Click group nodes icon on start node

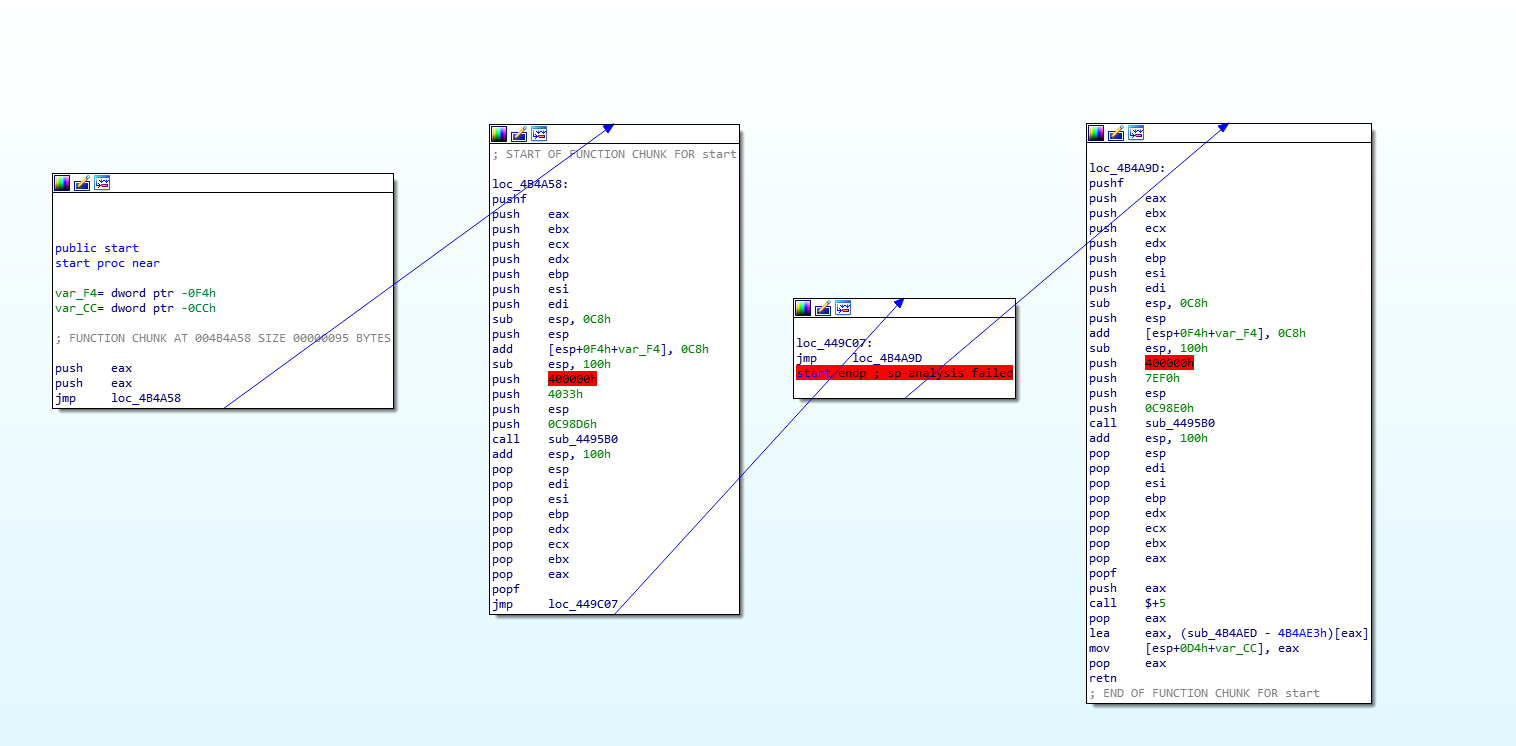pos(102,183)
